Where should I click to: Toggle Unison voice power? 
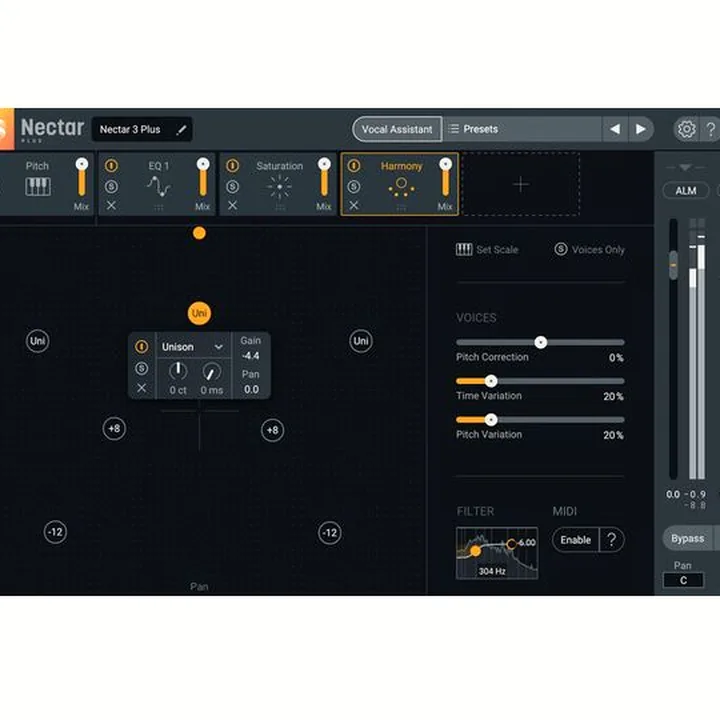tap(141, 347)
